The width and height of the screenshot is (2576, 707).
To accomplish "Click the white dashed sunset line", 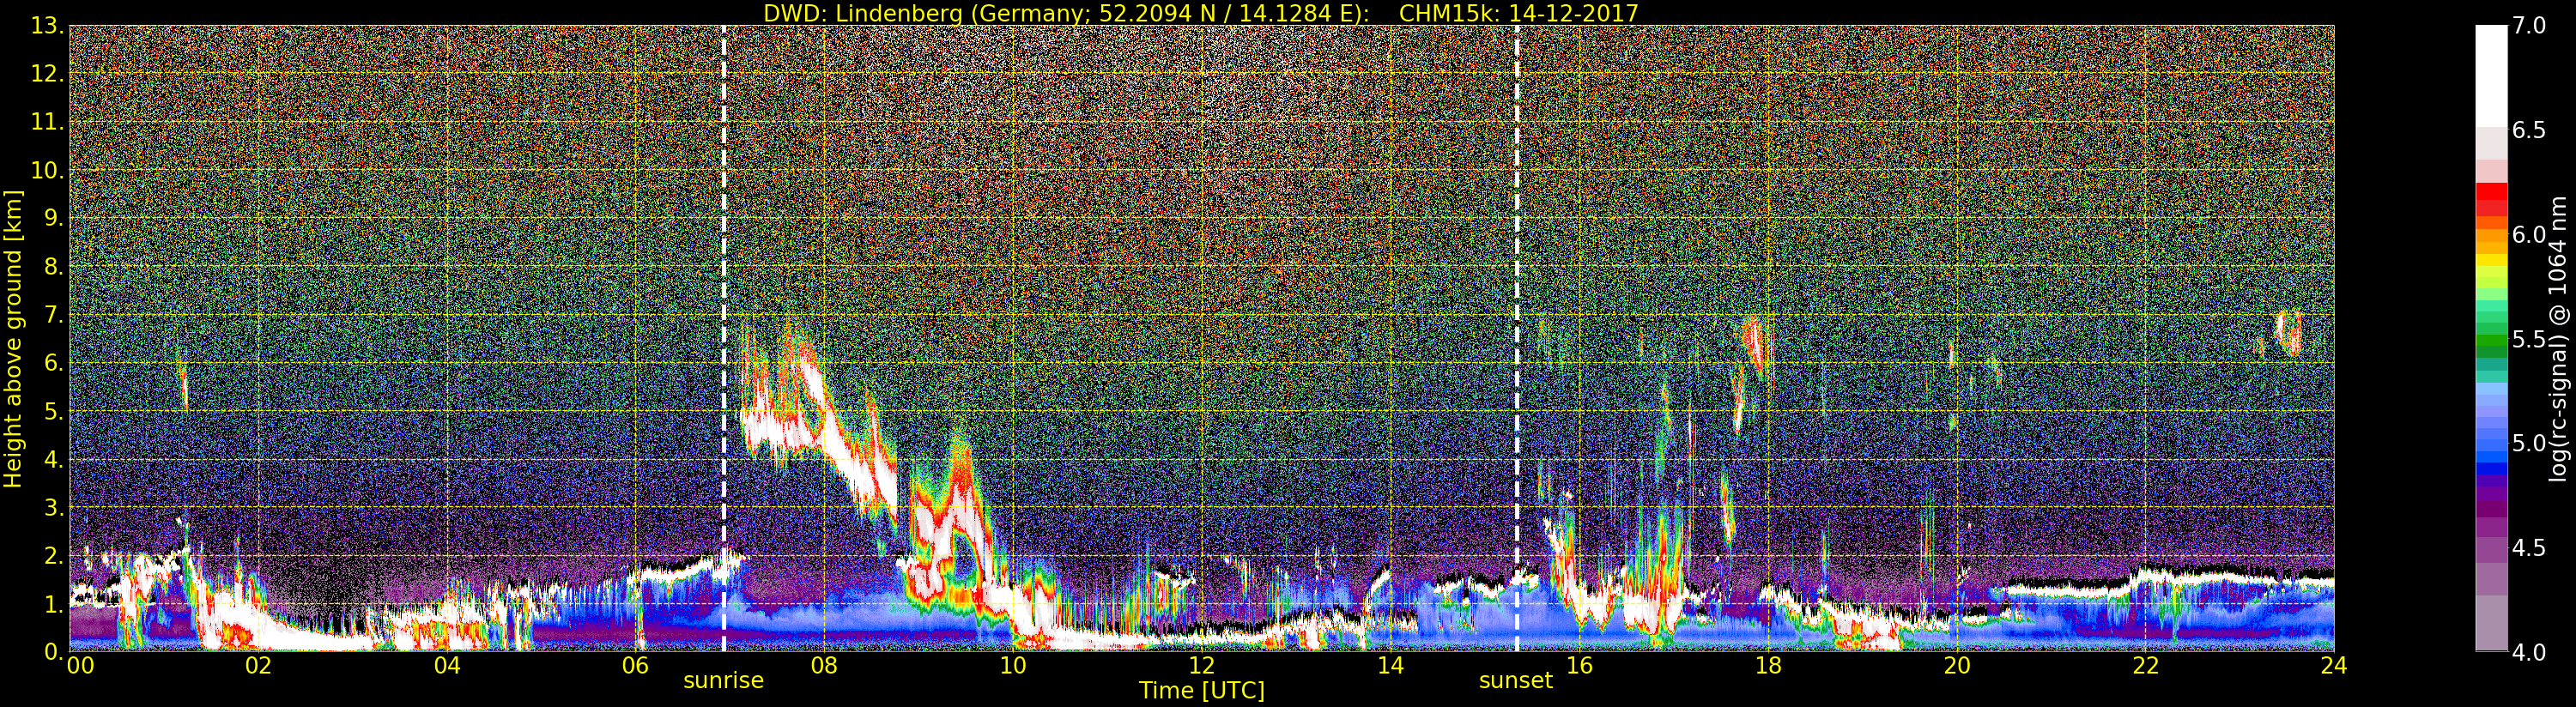I will tap(1516, 338).
